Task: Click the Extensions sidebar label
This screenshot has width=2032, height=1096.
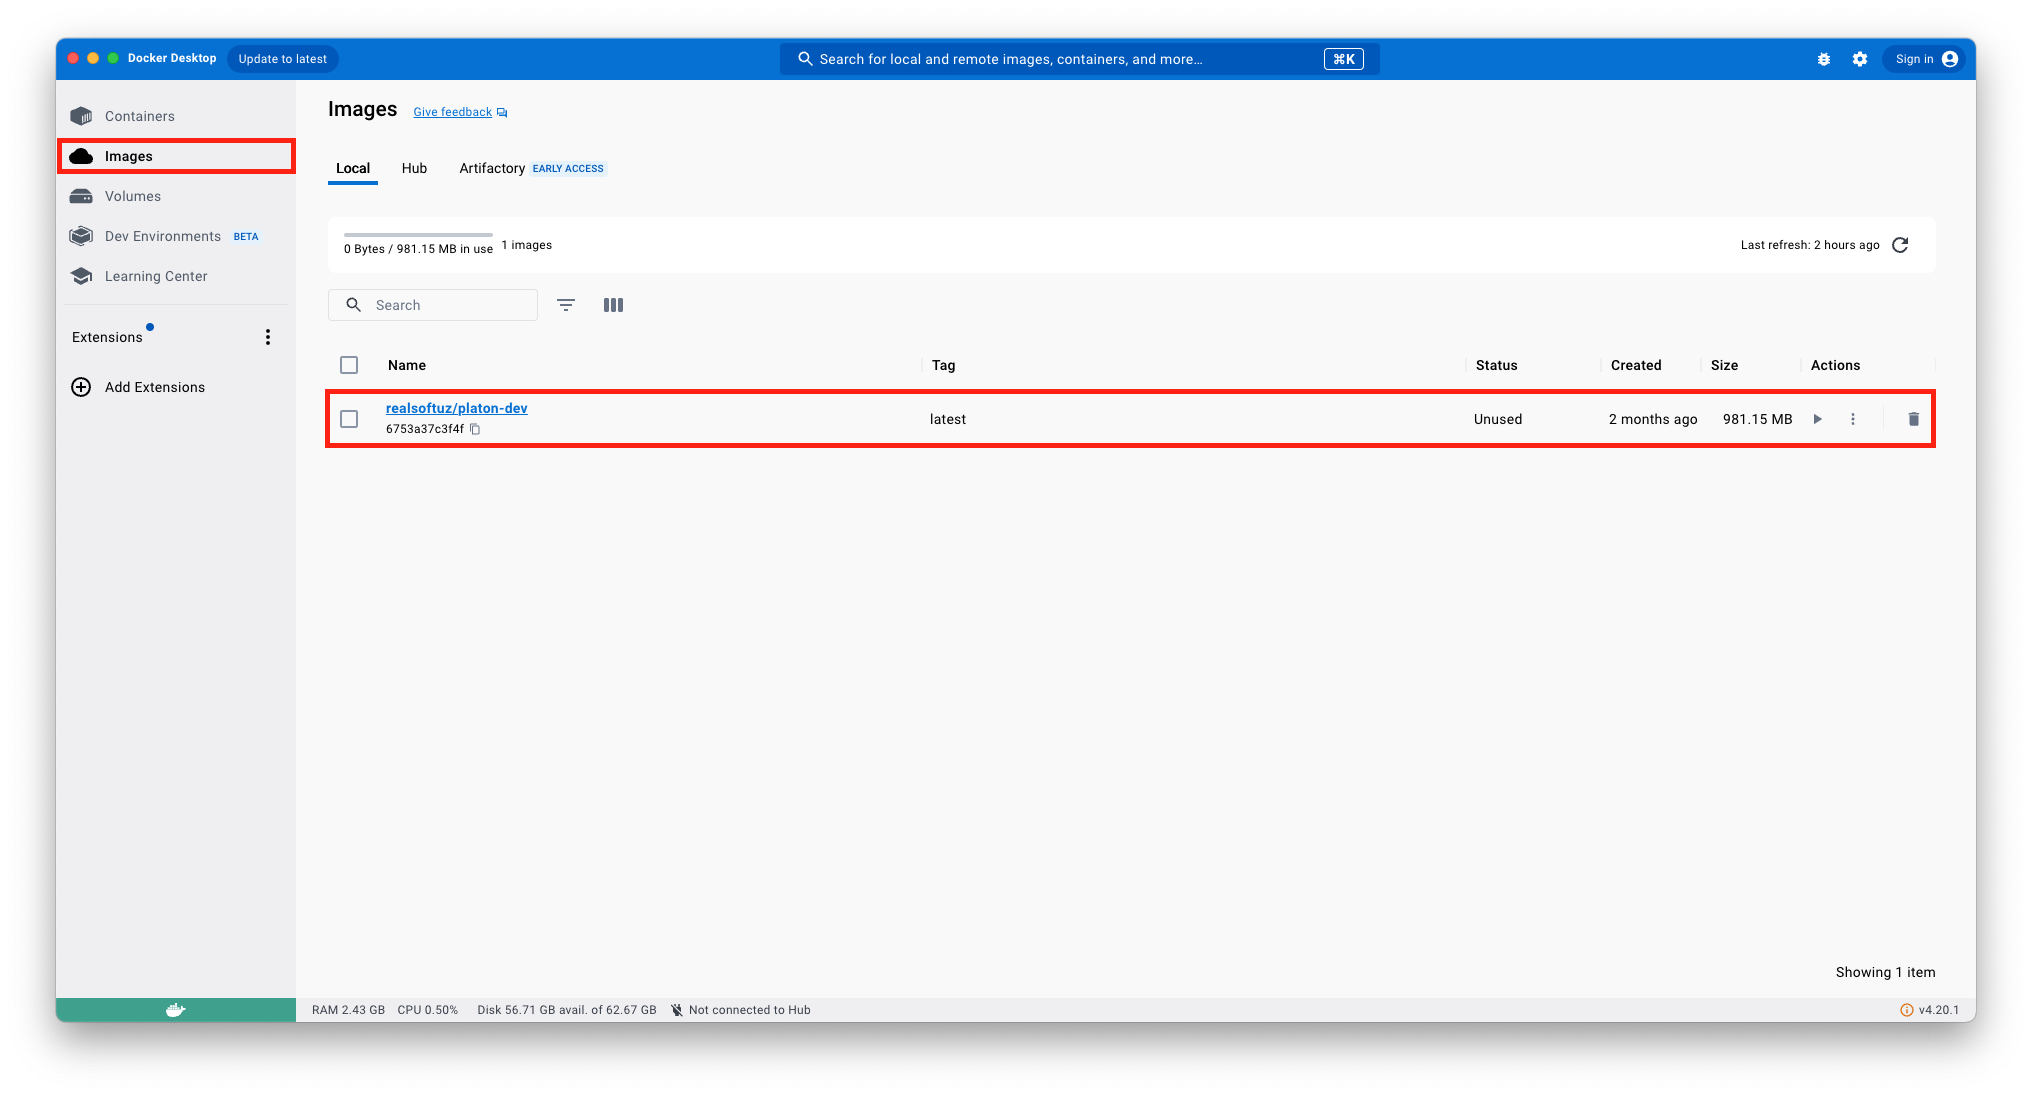Action: pyautogui.click(x=107, y=337)
